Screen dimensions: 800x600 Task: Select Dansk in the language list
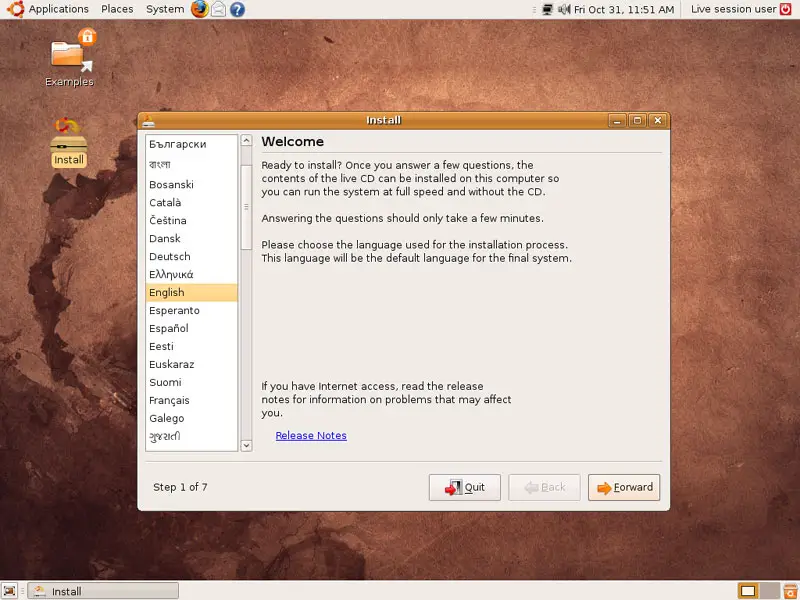tap(192, 238)
